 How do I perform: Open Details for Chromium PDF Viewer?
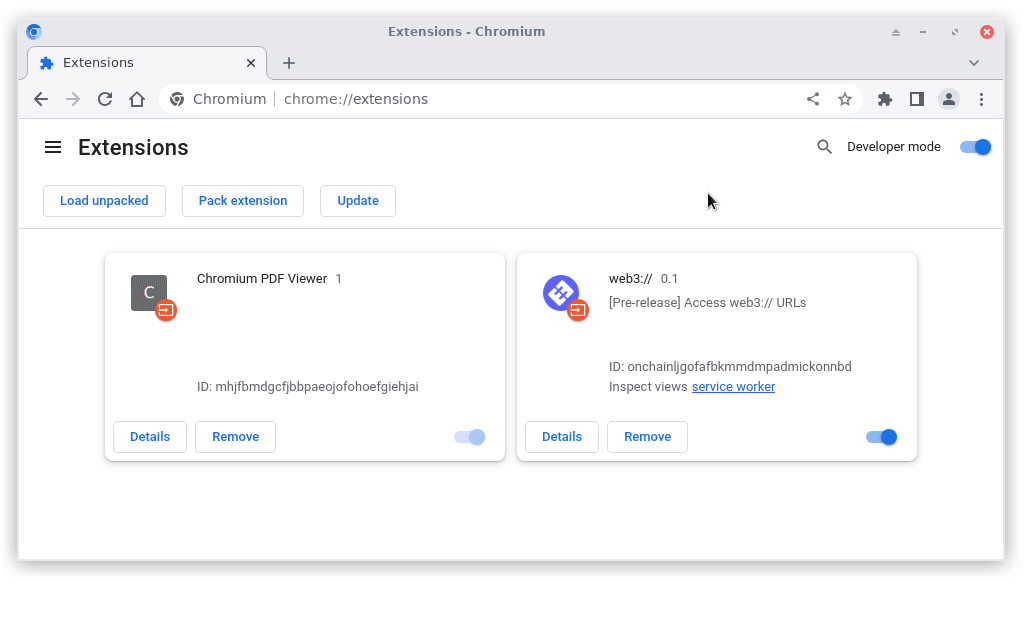coord(150,437)
